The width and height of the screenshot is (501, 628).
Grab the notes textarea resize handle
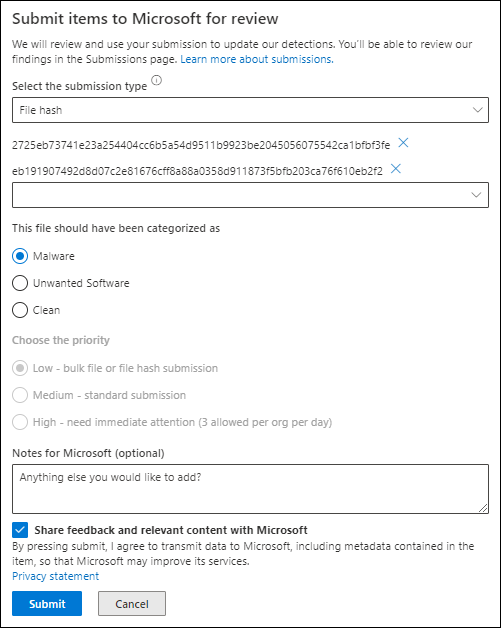(x=483, y=508)
